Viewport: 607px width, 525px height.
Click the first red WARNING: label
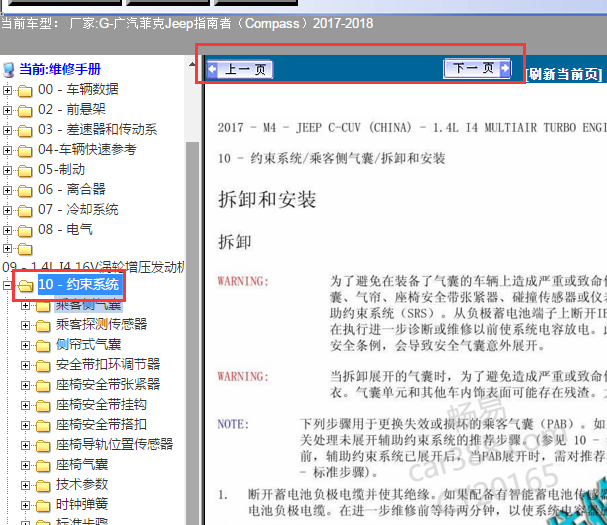coord(243,281)
